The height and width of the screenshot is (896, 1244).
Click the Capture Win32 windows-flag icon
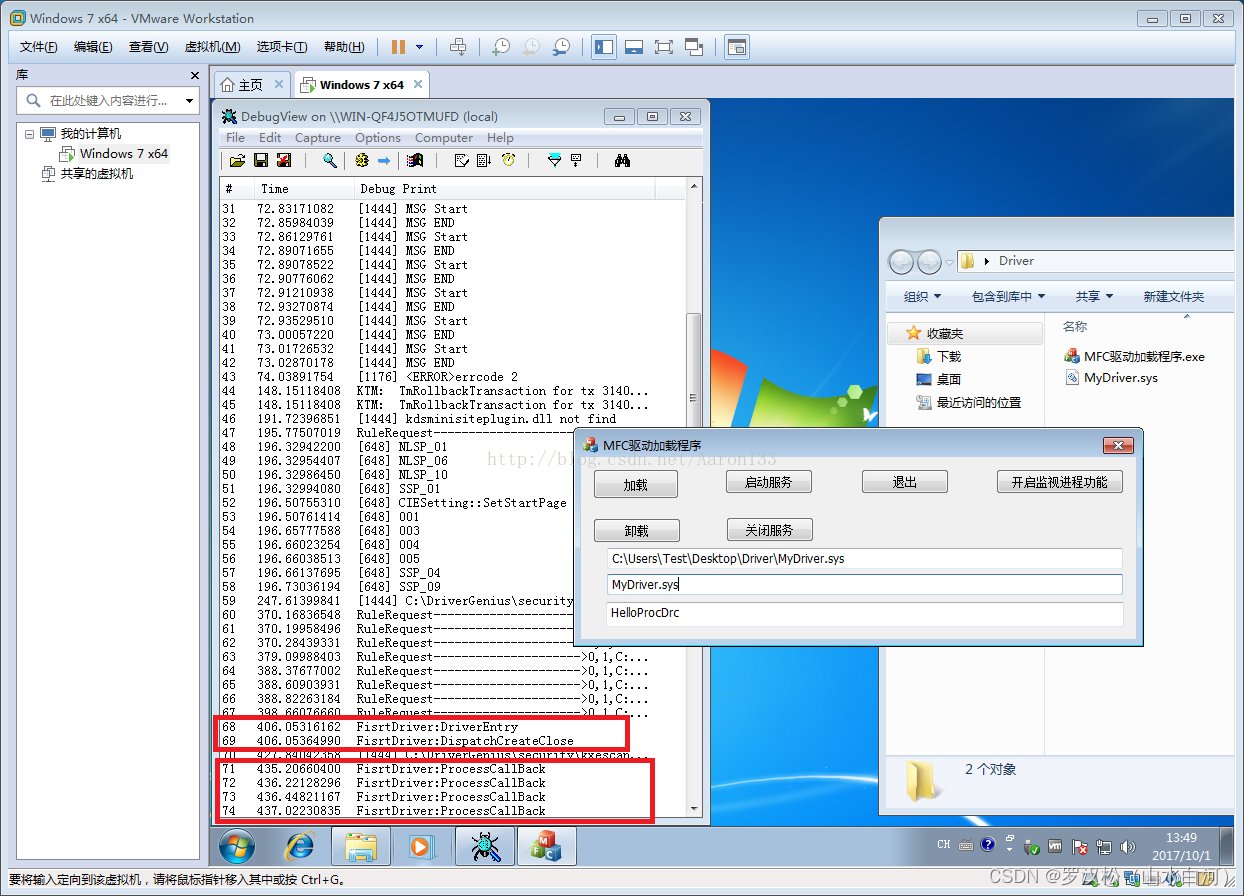416,160
